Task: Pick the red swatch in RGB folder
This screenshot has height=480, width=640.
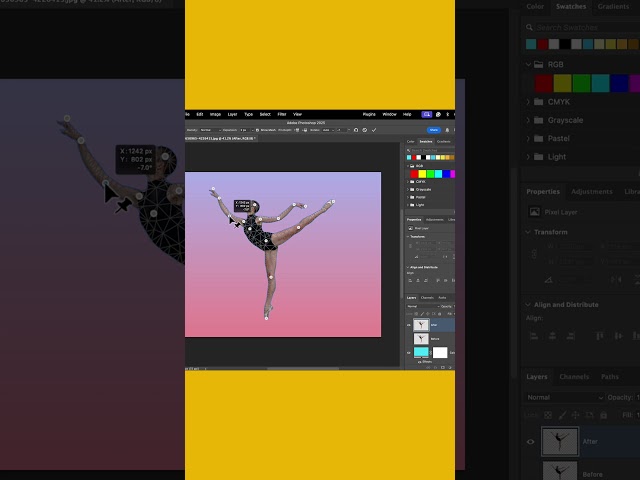Action: (414, 174)
